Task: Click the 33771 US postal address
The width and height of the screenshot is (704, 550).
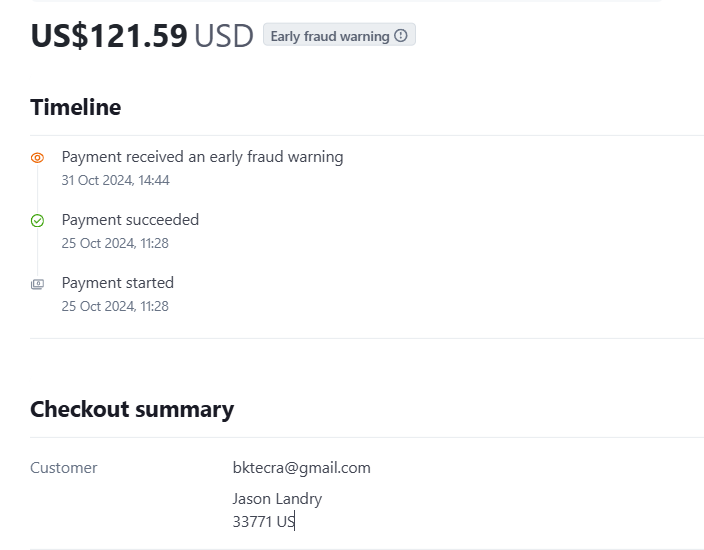Action: (x=263, y=521)
